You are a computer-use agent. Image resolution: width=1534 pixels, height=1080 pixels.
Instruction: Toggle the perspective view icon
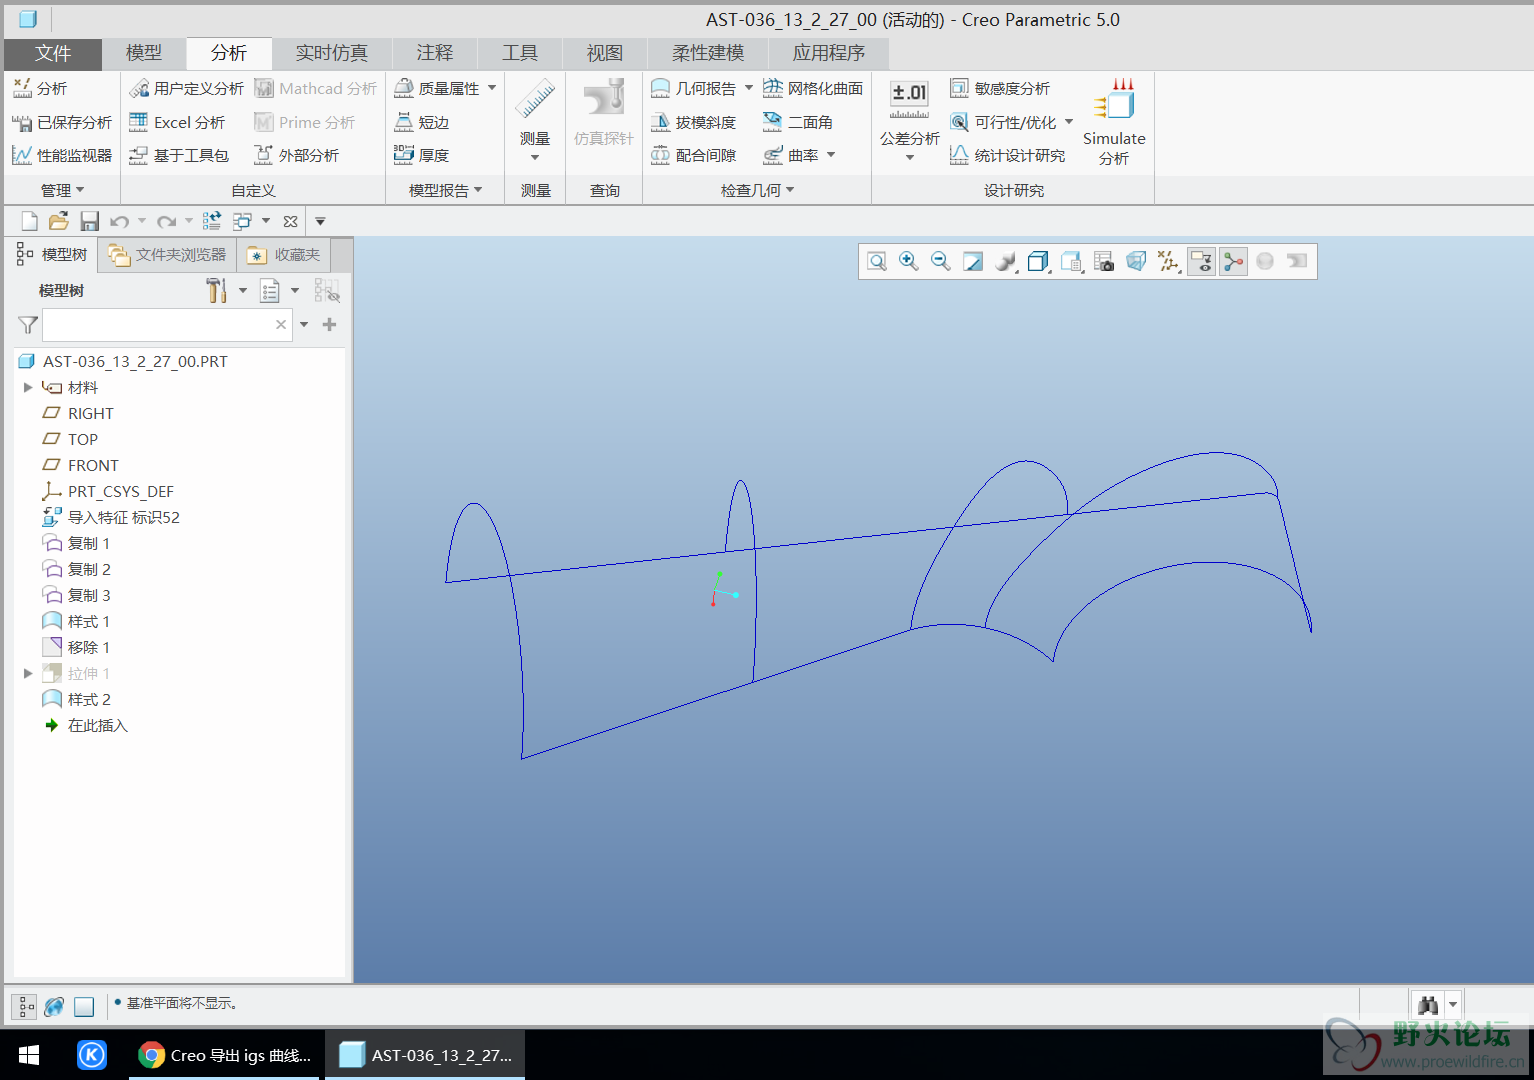coord(1136,262)
